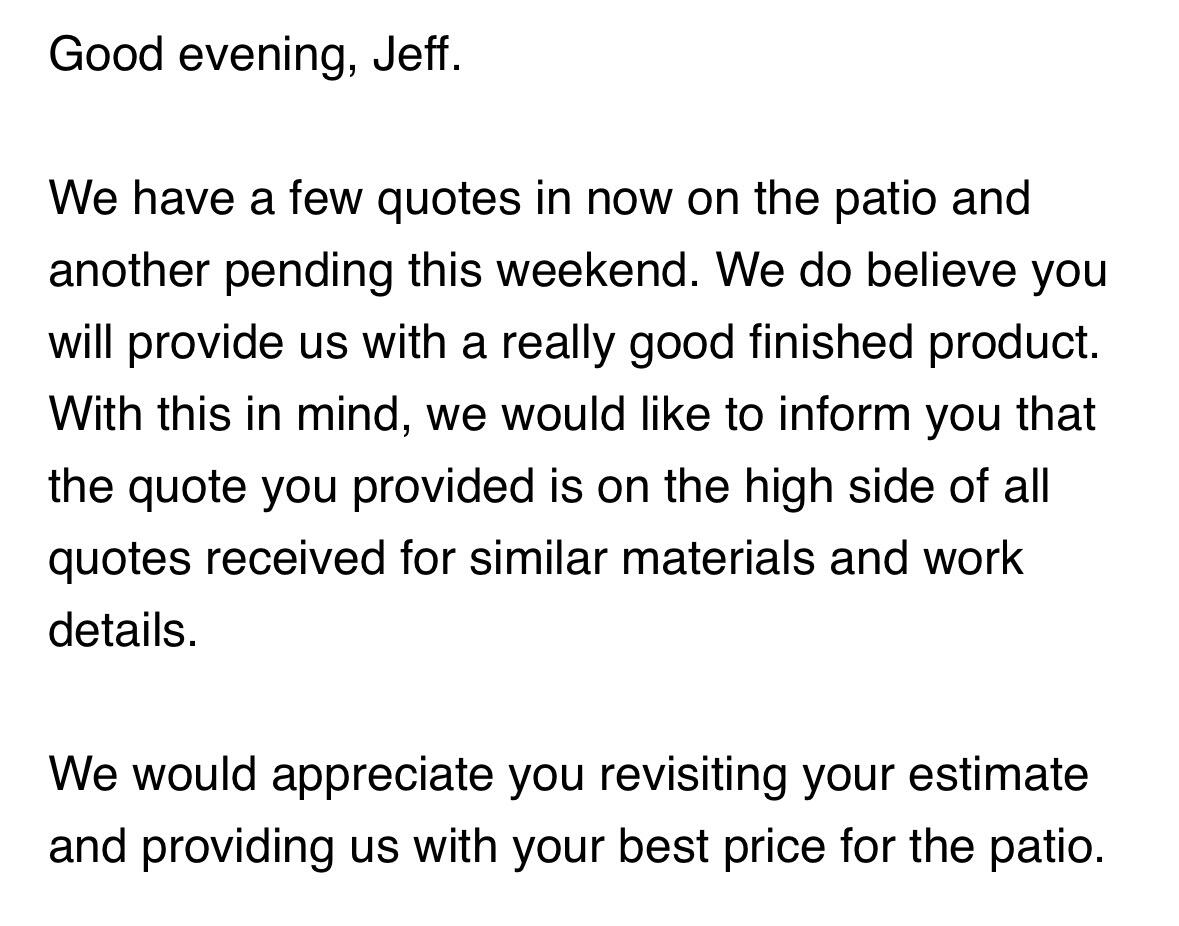Click the words "We do believe you"
Screen dimensions: 1179x926
click(x=911, y=272)
